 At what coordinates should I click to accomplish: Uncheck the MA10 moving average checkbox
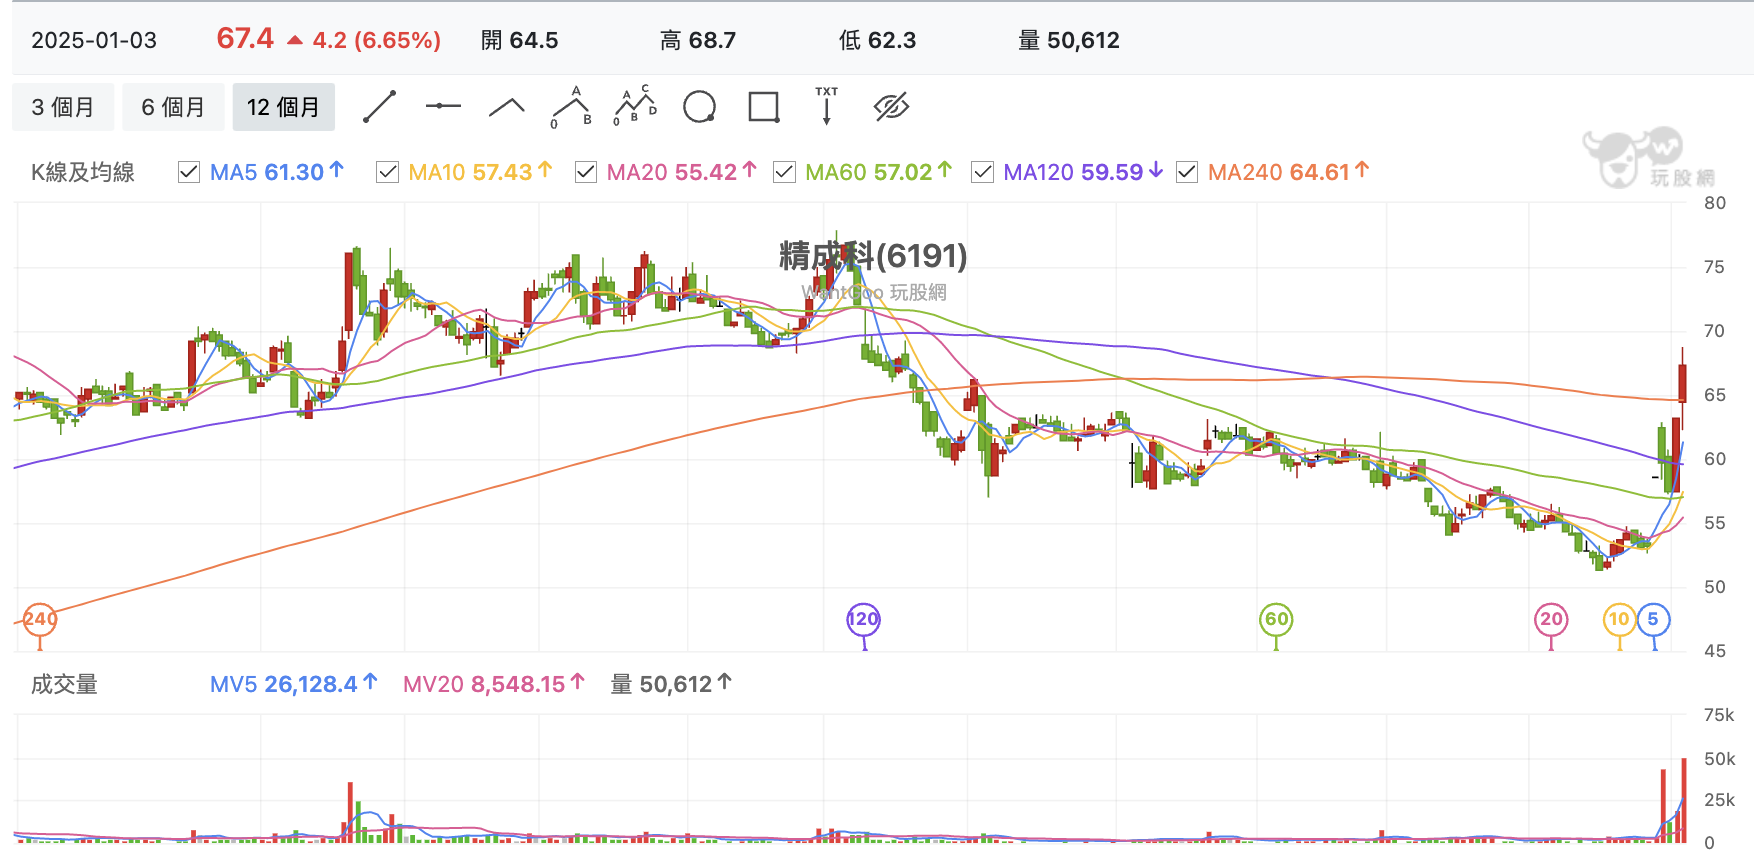pyautogui.click(x=387, y=172)
